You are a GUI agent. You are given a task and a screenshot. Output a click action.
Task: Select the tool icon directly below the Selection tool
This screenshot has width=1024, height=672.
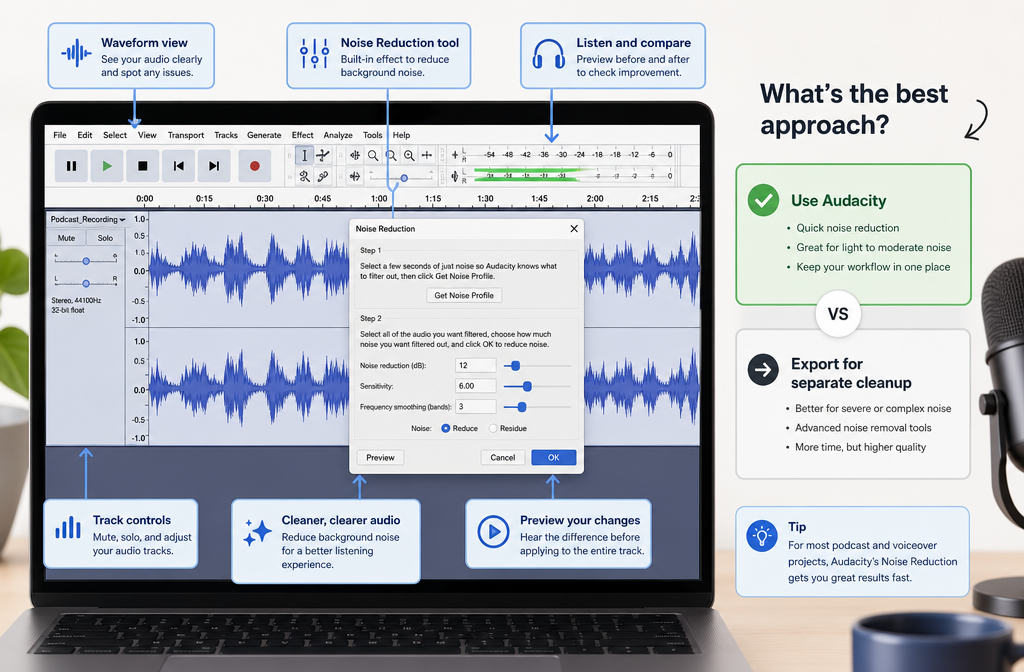click(x=304, y=176)
